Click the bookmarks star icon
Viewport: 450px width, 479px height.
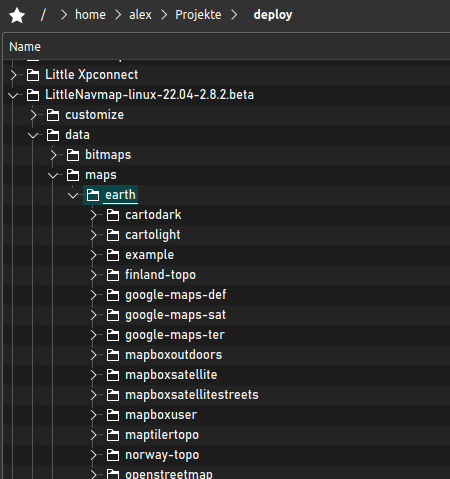[17, 15]
